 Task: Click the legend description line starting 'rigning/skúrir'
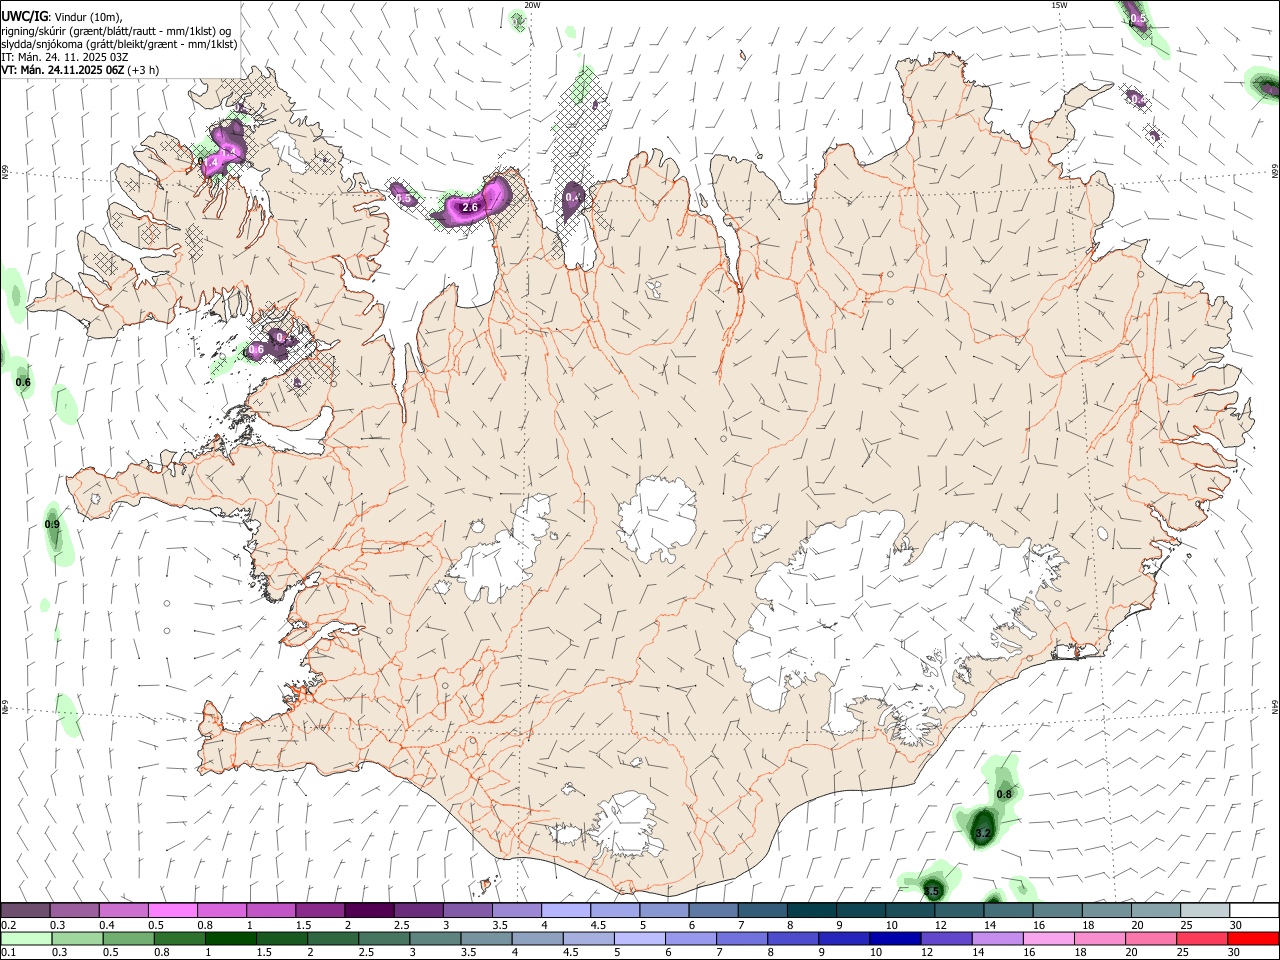coord(116,31)
